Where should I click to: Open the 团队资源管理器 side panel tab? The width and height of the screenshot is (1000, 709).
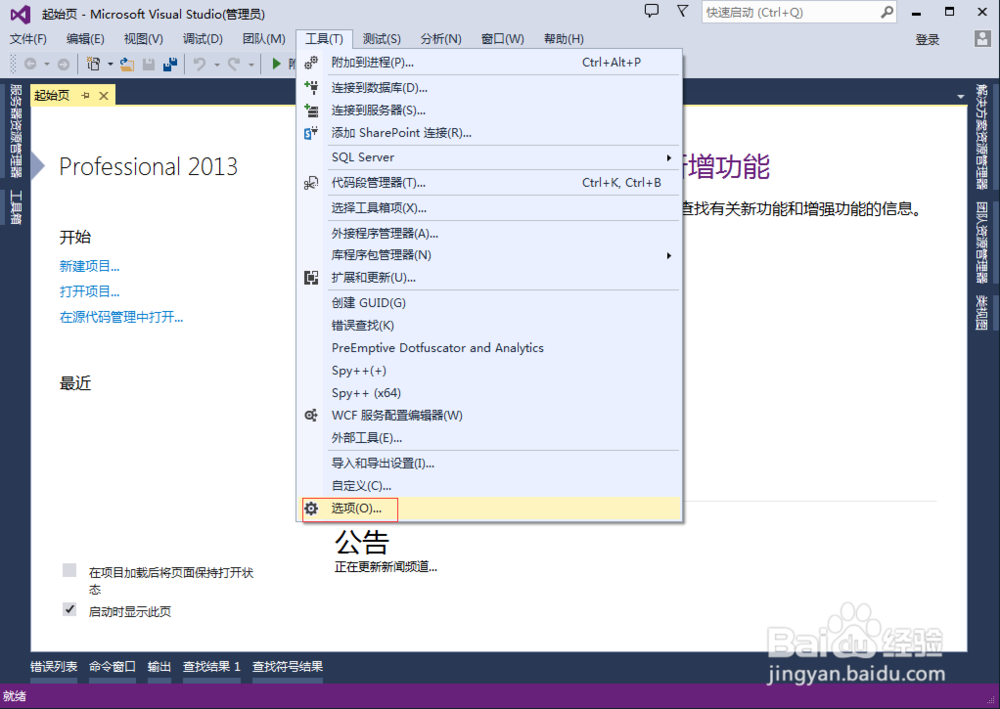click(x=982, y=242)
